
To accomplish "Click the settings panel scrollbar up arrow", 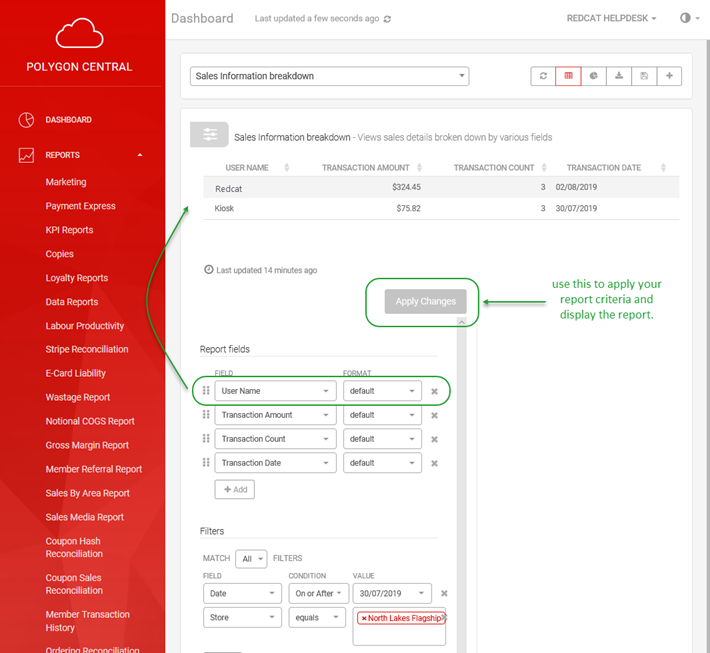I will coord(461,322).
